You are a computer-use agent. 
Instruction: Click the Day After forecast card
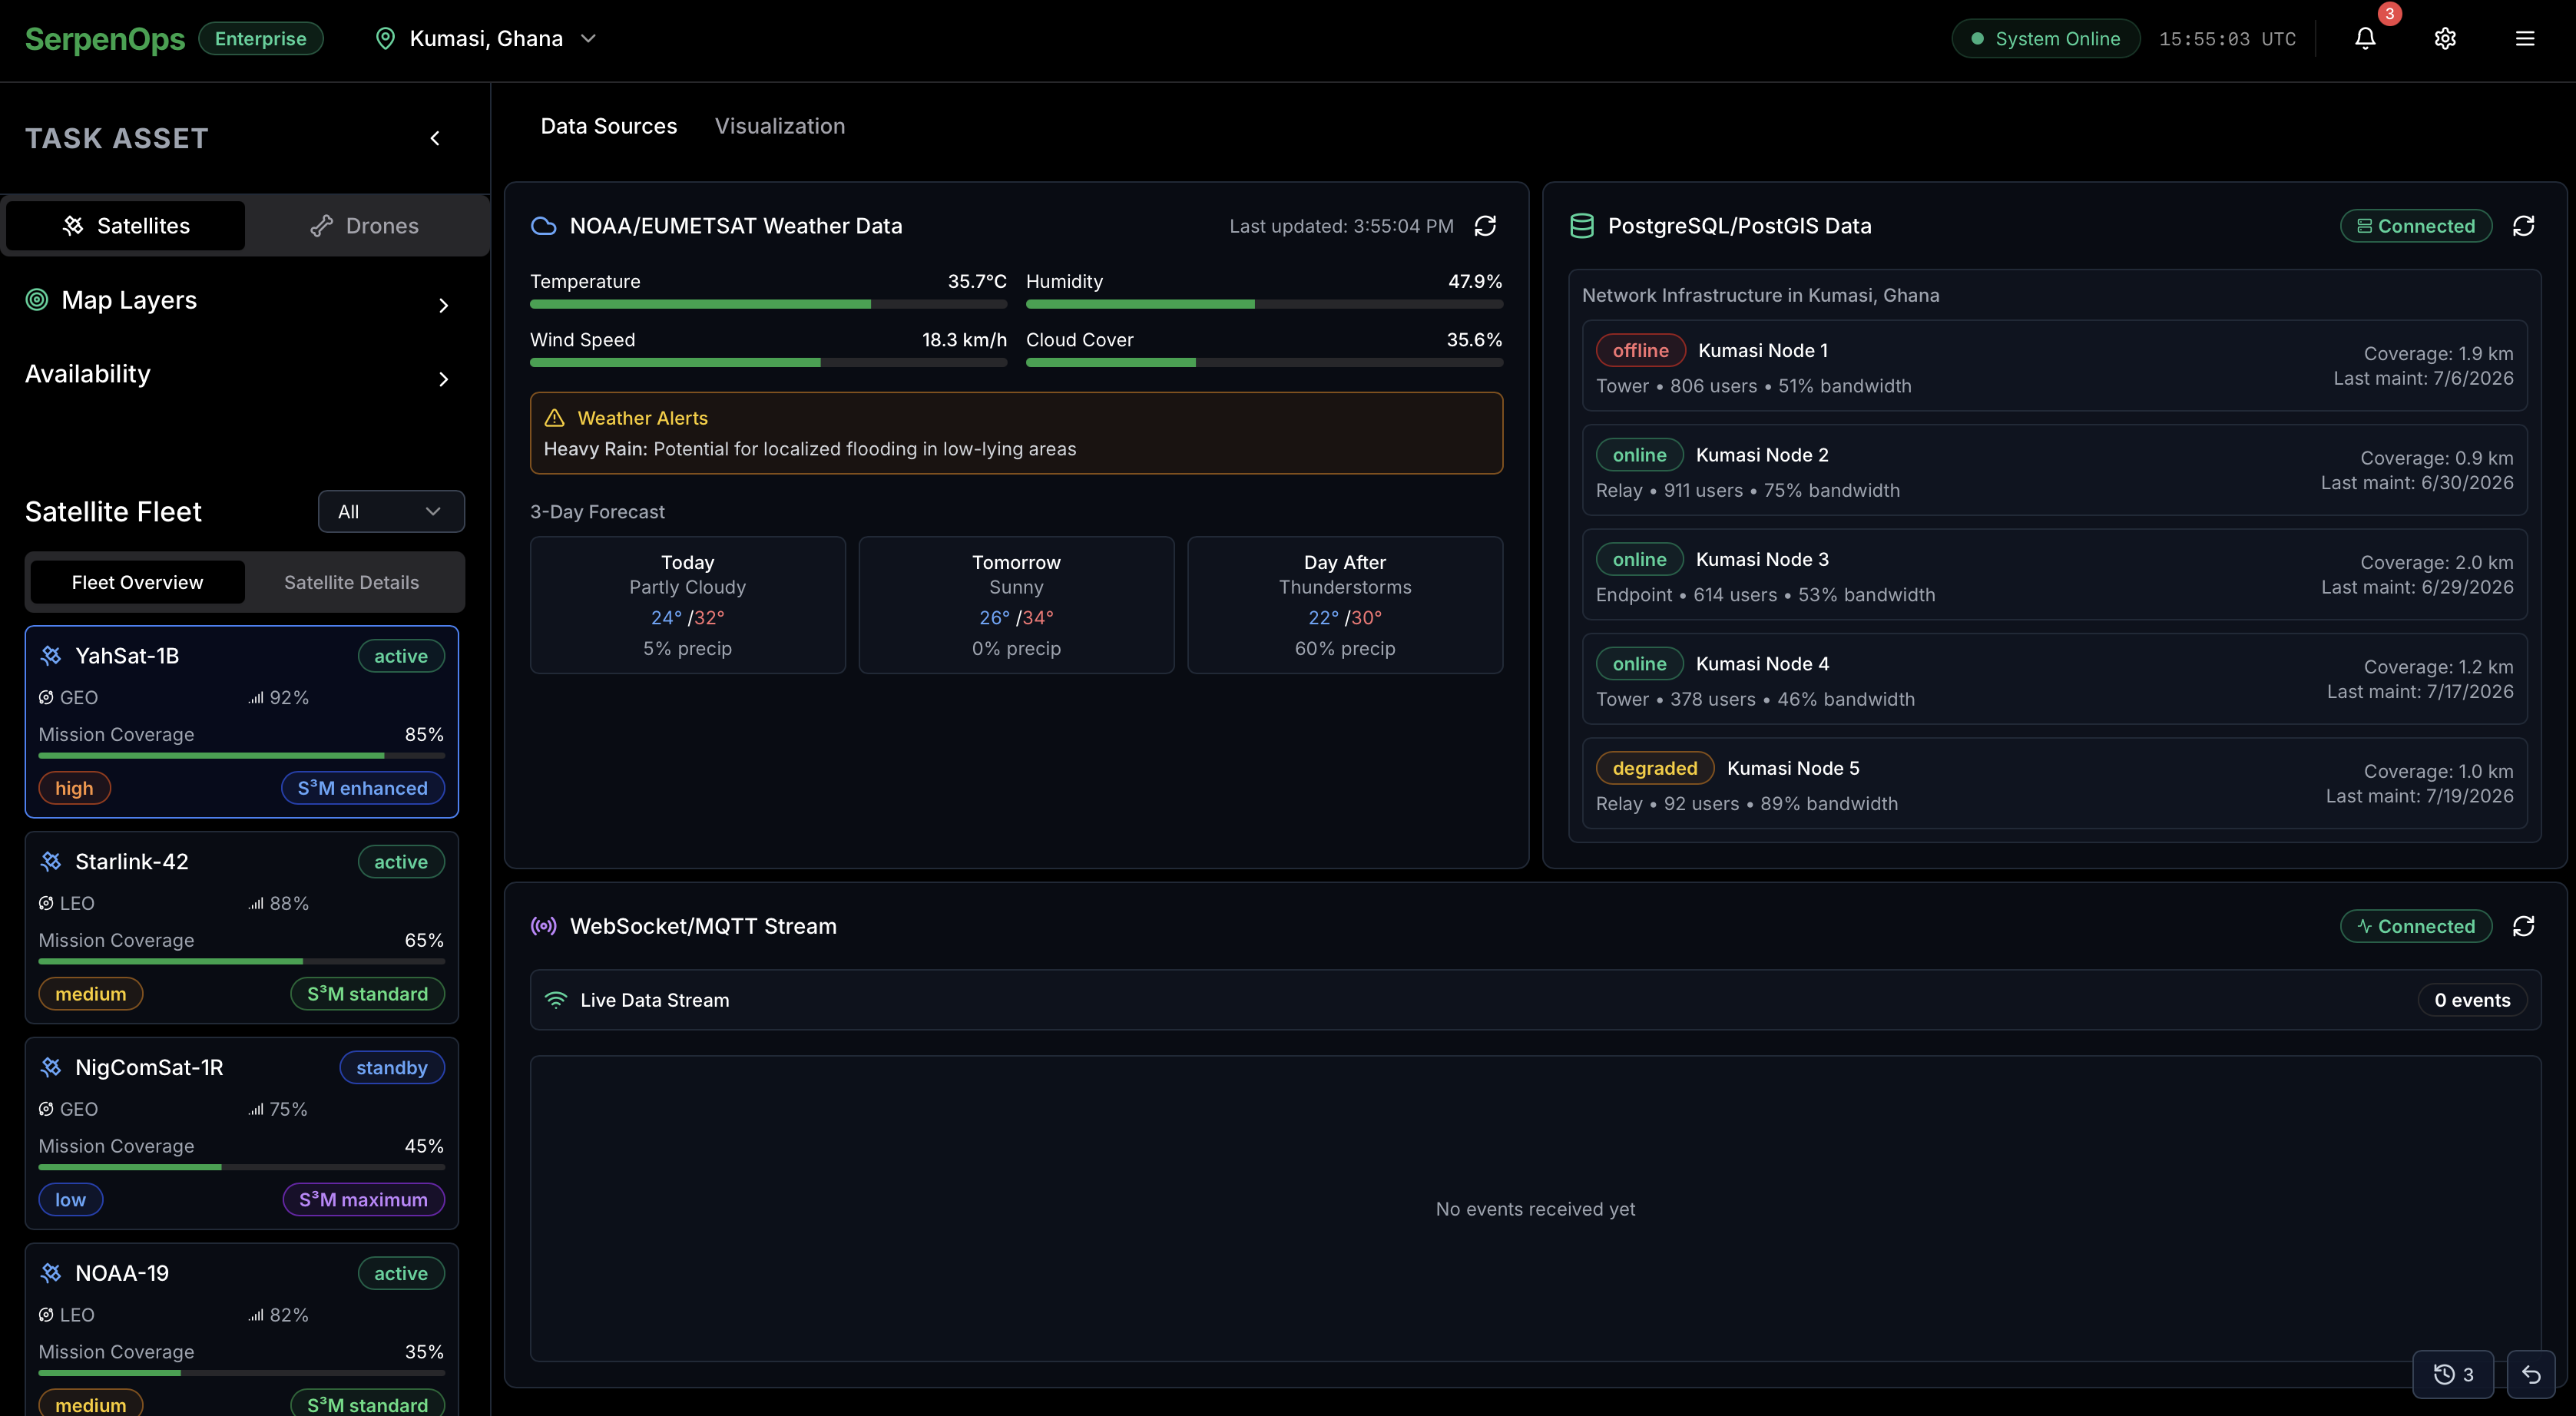1345,605
